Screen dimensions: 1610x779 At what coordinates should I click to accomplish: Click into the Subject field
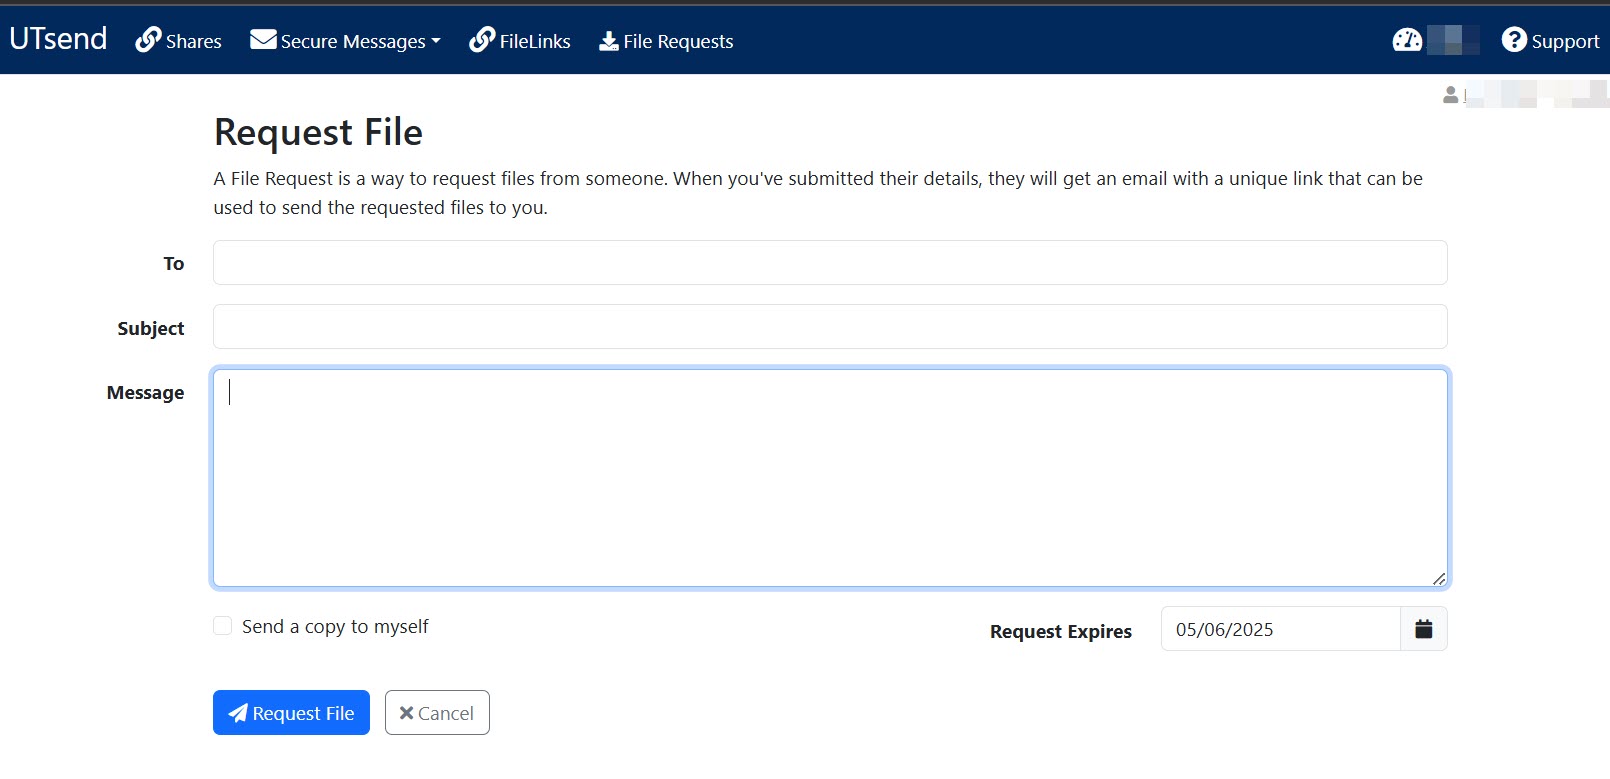click(829, 327)
